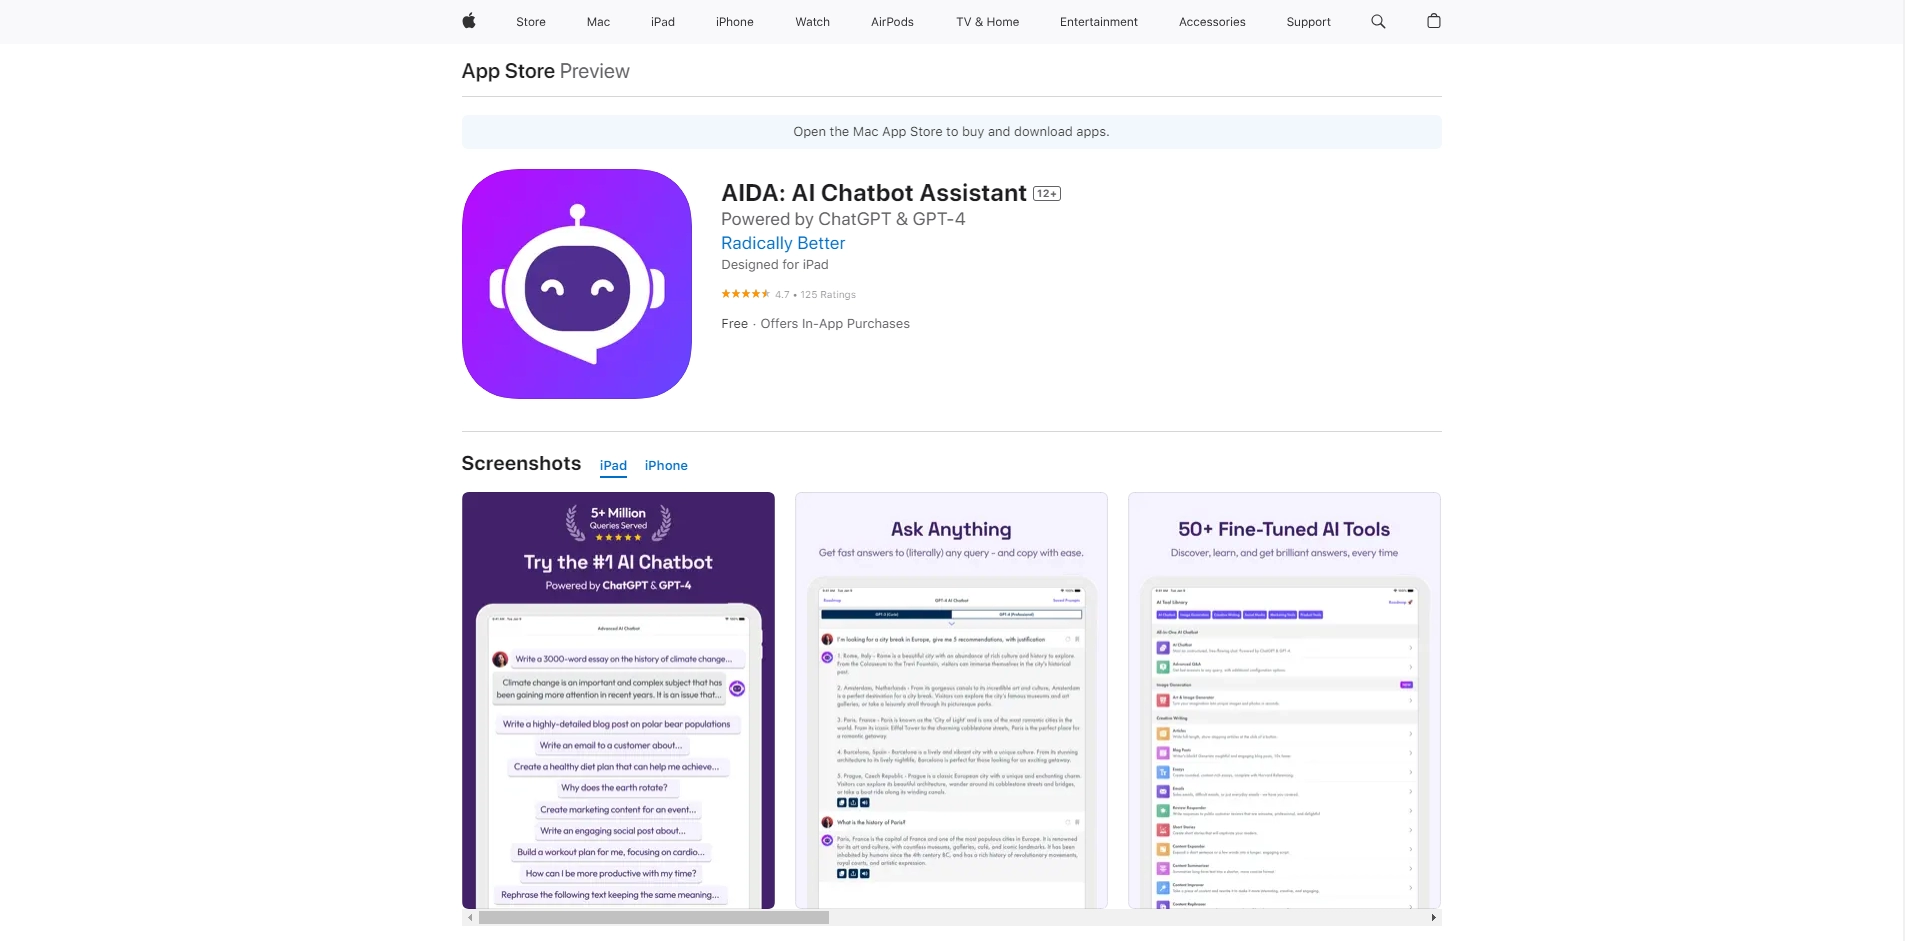Open the Store menu

[531, 22]
